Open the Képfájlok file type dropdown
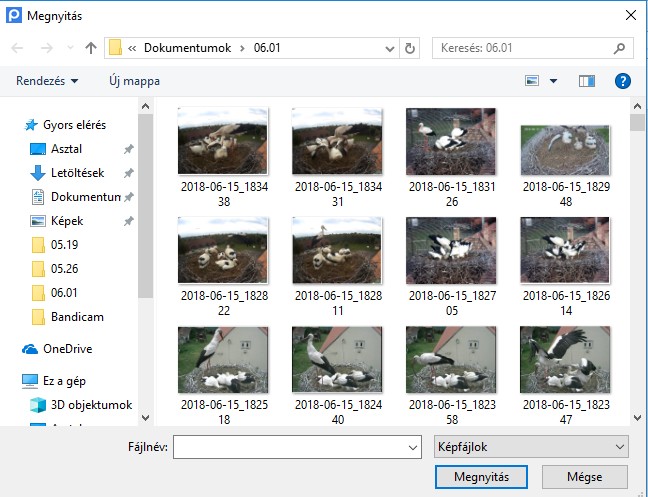This screenshot has width=648, height=497. [531, 447]
